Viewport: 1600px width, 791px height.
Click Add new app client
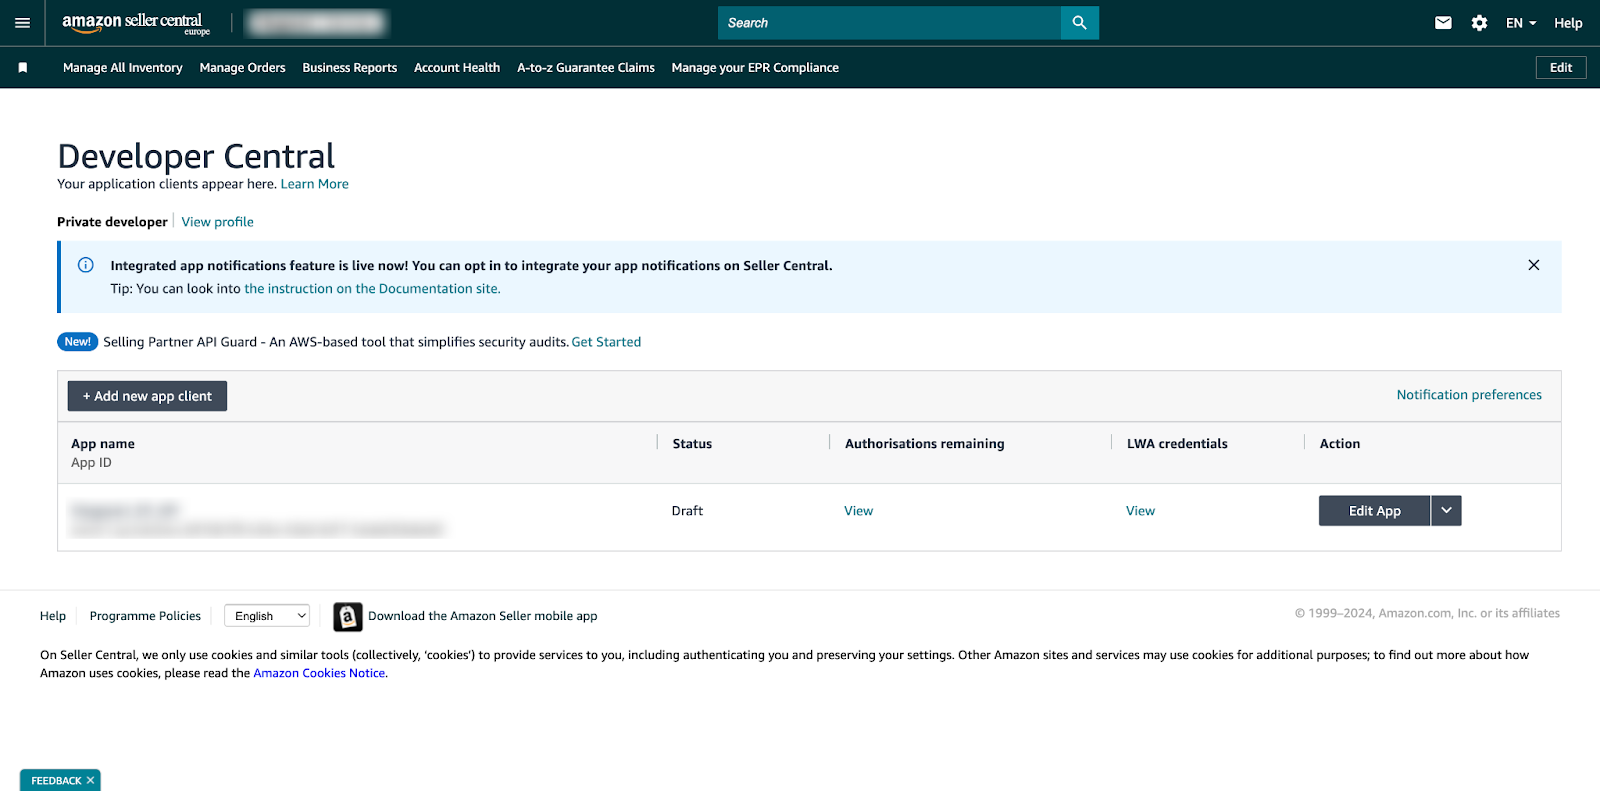click(x=147, y=396)
